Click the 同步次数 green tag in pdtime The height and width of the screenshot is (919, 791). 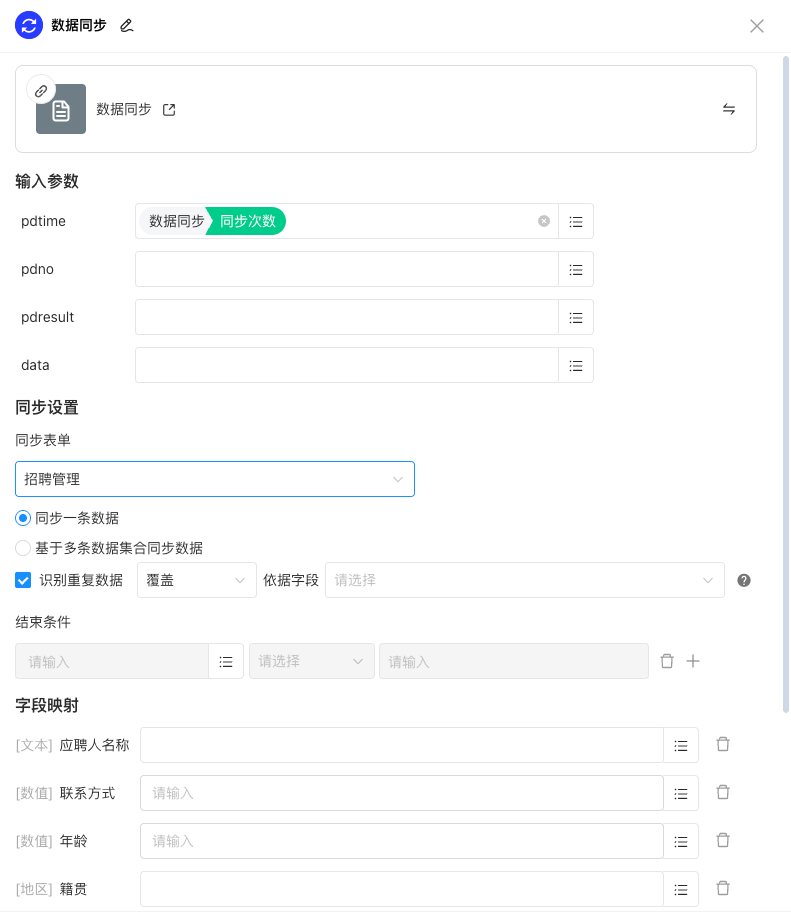coord(248,221)
